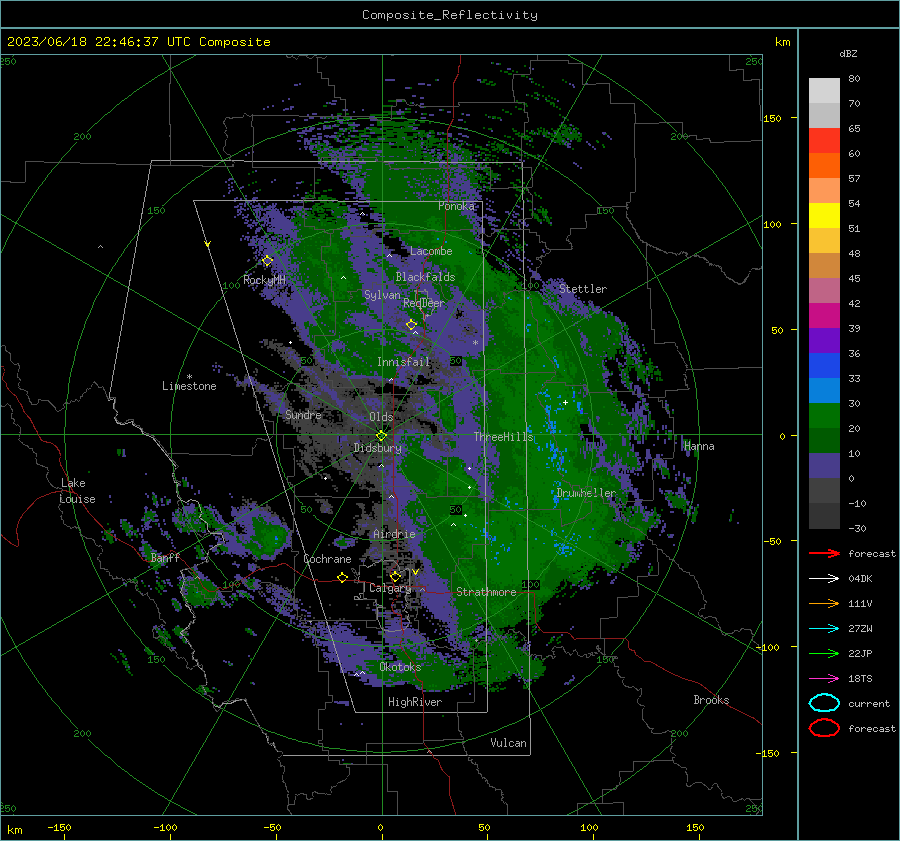900x841 pixels.
Task: Click the Composite_Reflectivity title
Action: (x=449, y=15)
